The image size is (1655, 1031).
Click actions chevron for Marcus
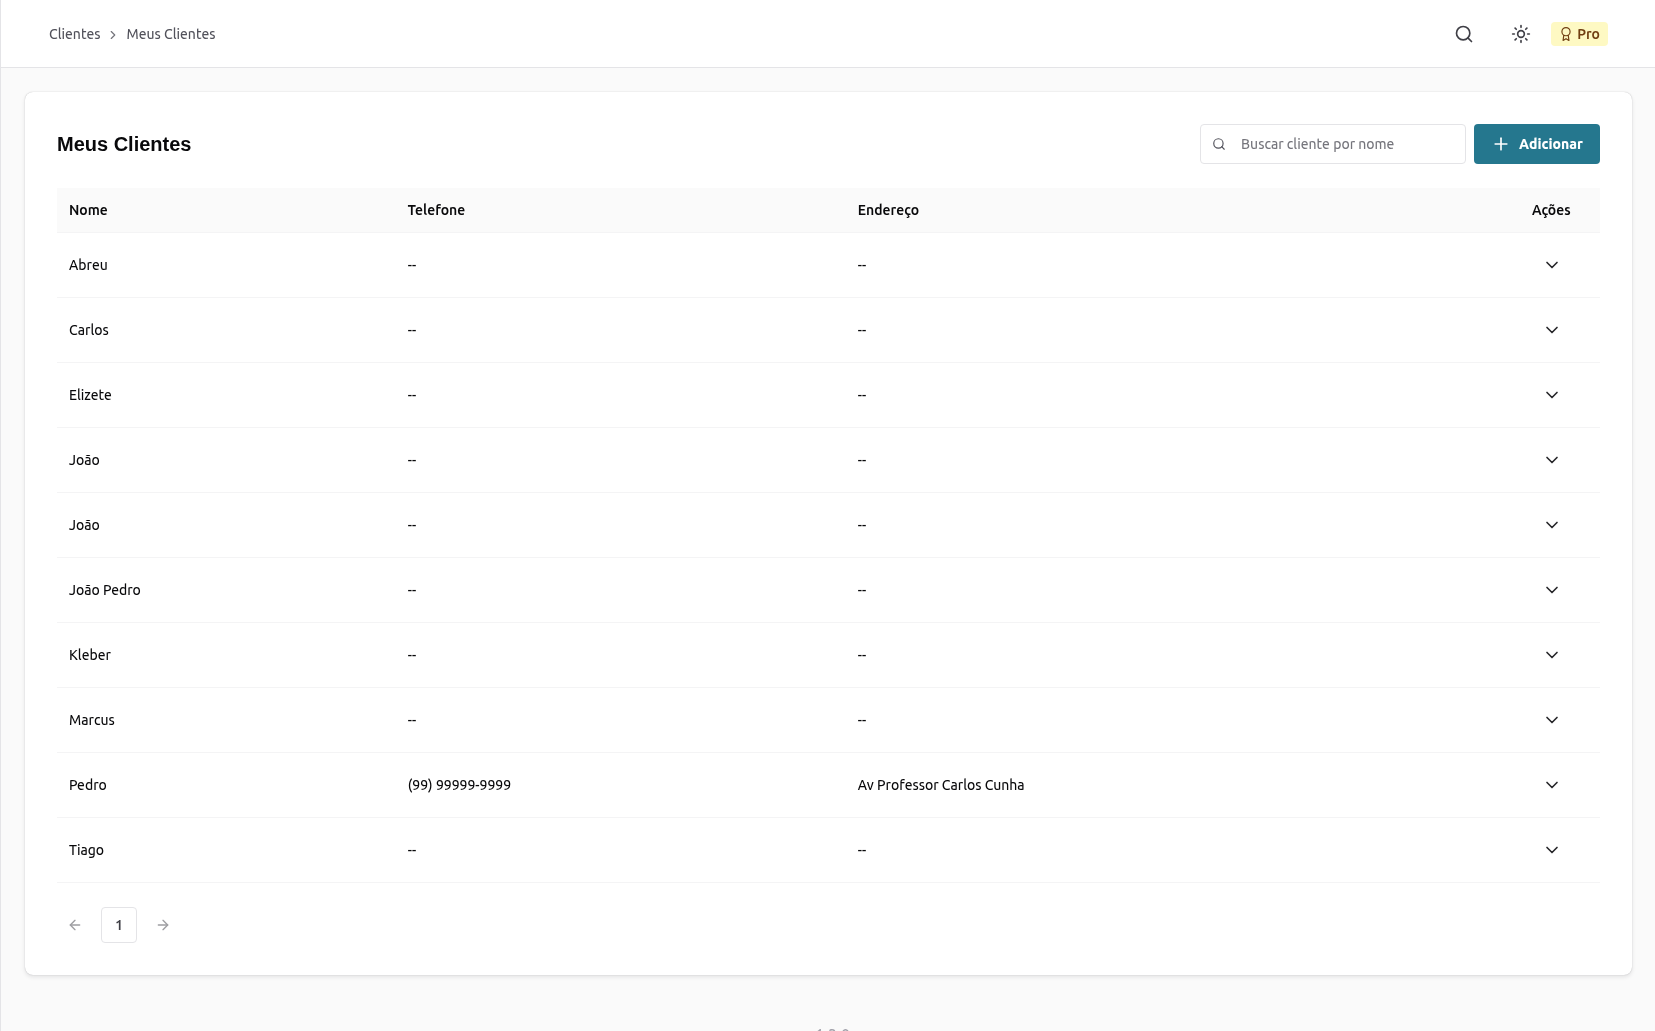pos(1551,720)
